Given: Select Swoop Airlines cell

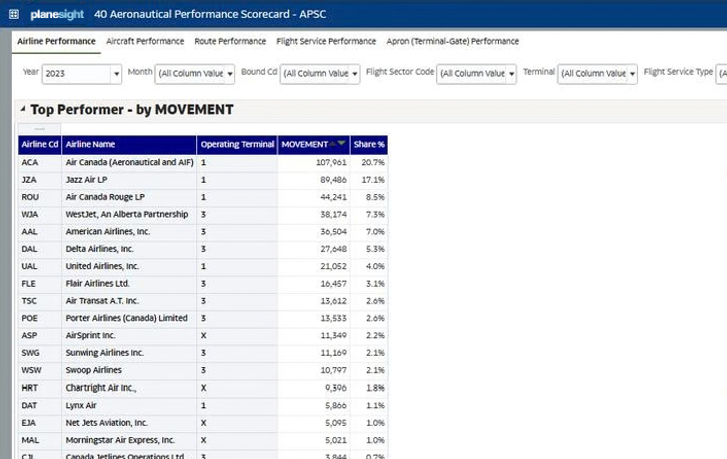Looking at the screenshot, I should point(129,370).
